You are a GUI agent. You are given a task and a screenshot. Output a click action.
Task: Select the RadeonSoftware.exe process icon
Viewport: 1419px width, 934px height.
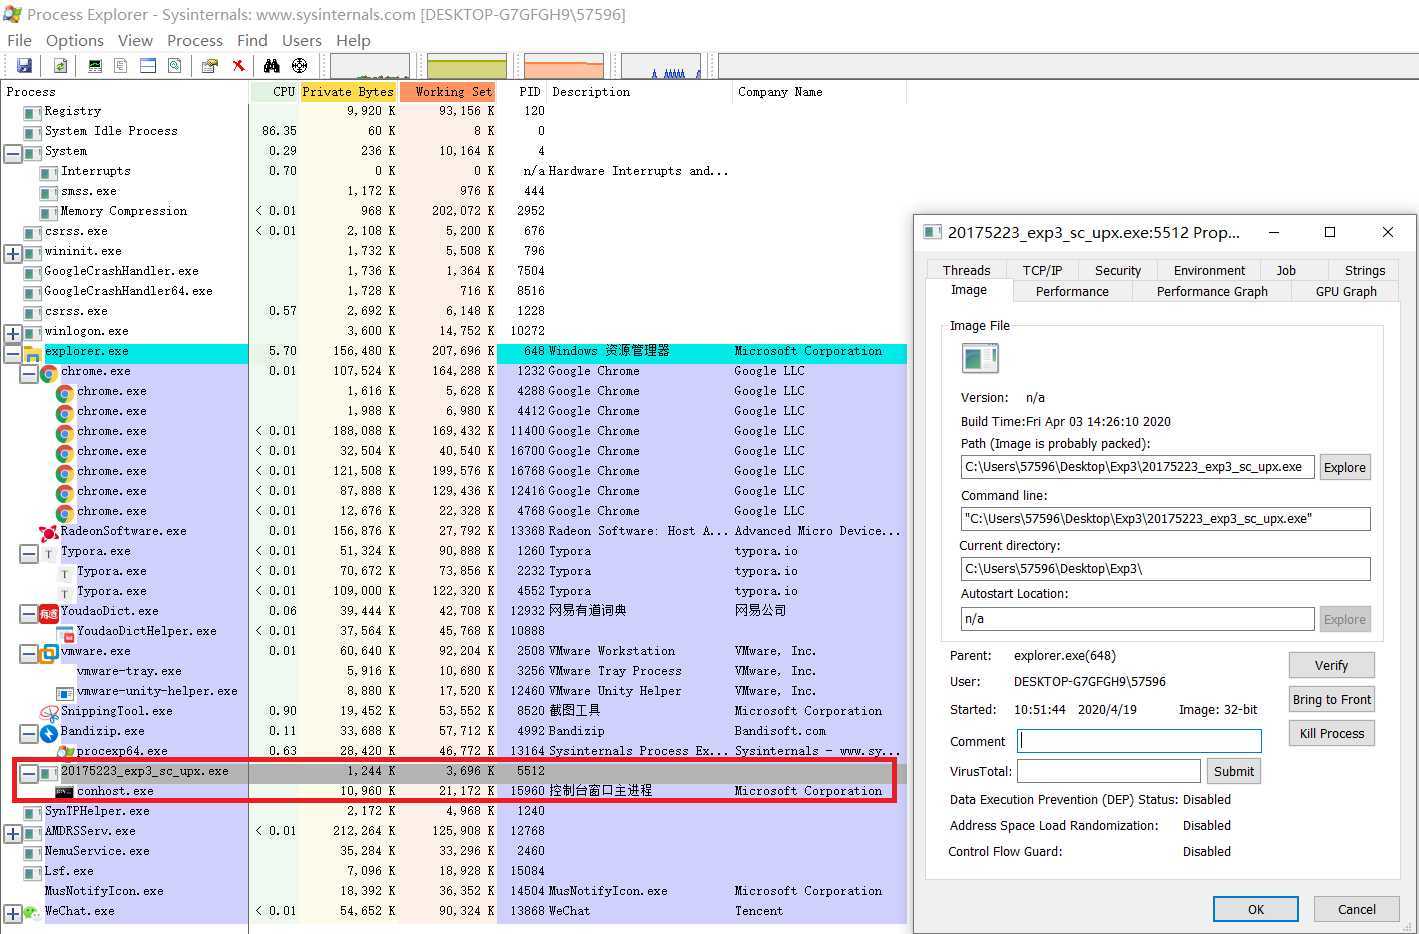(x=48, y=532)
